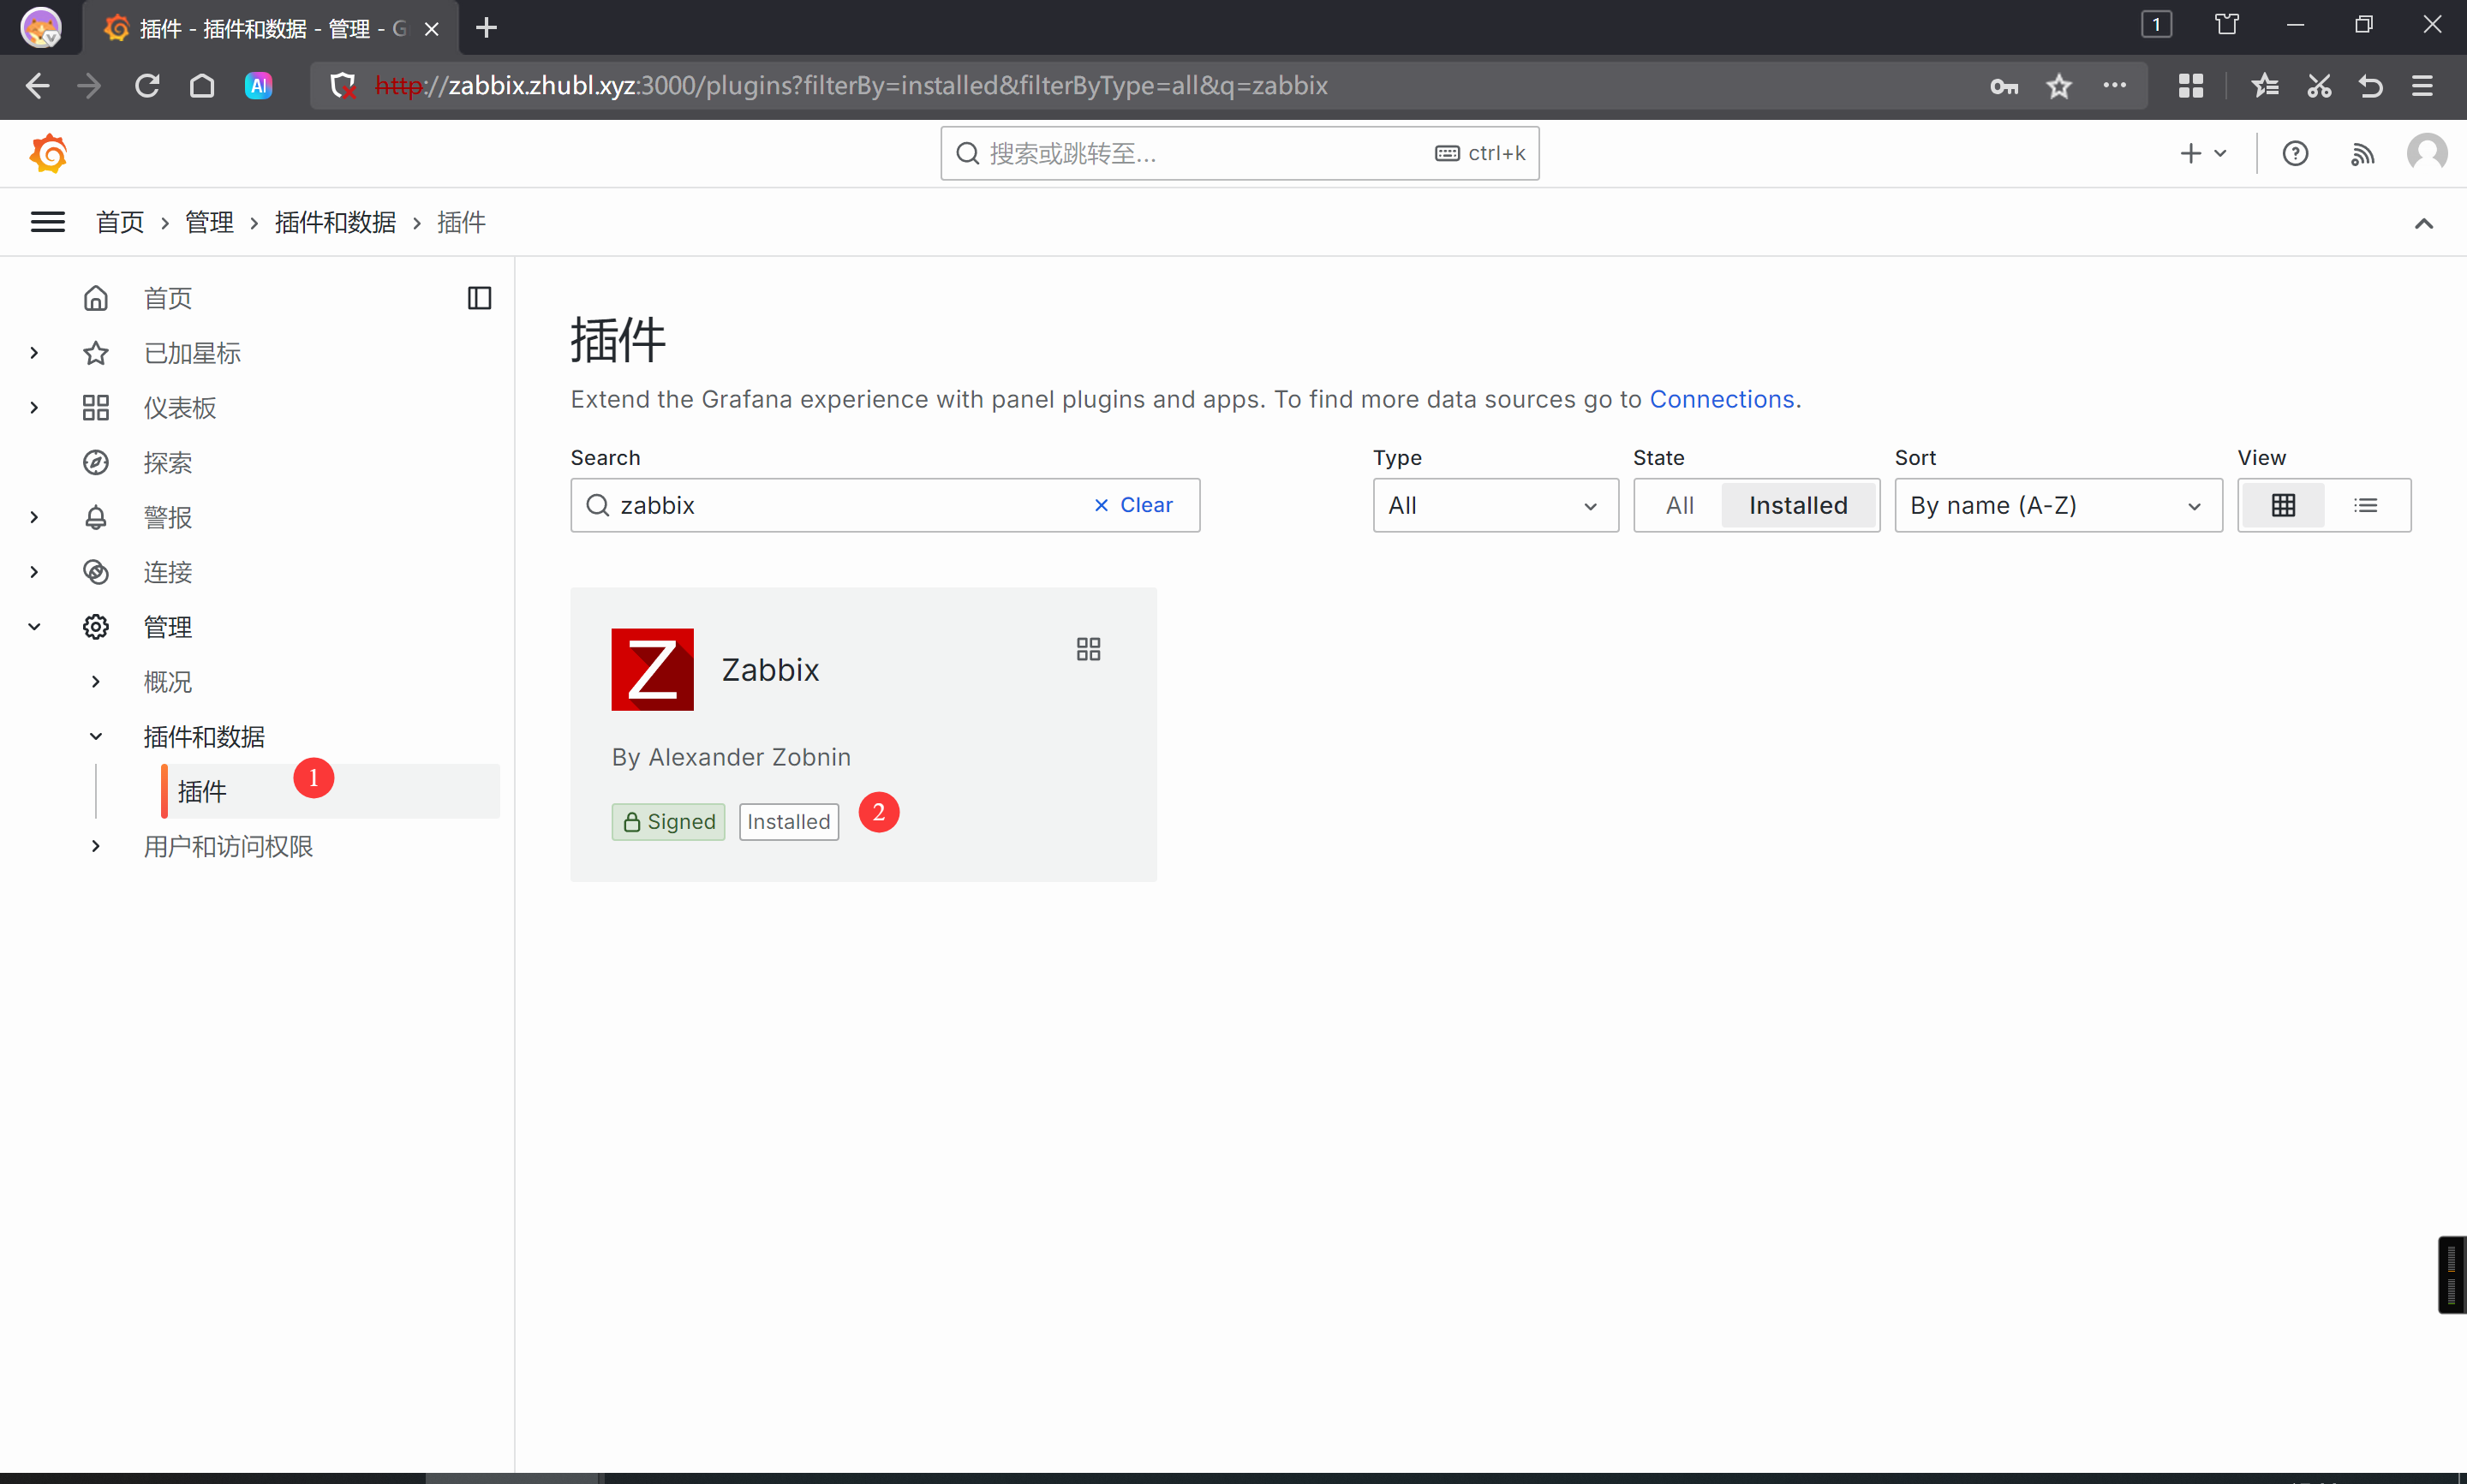
Task: Open the hamburger navigation menu
Action: coord(48,222)
